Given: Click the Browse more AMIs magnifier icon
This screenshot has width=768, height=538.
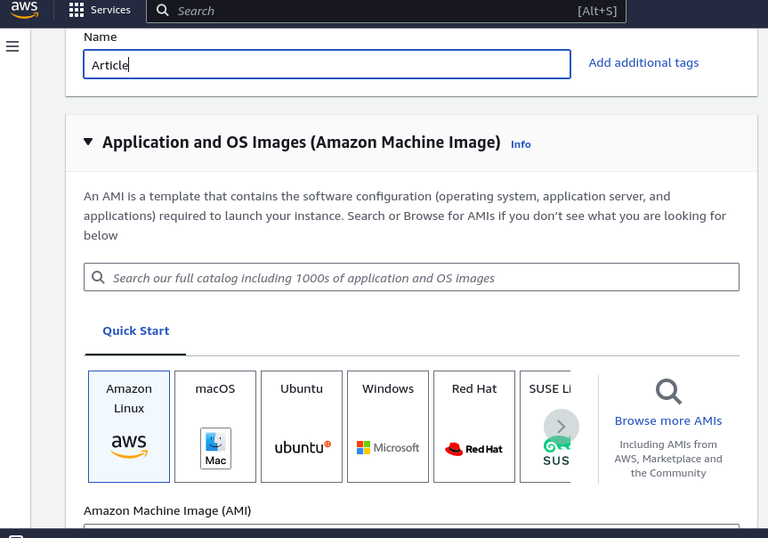Looking at the screenshot, I should [668, 392].
